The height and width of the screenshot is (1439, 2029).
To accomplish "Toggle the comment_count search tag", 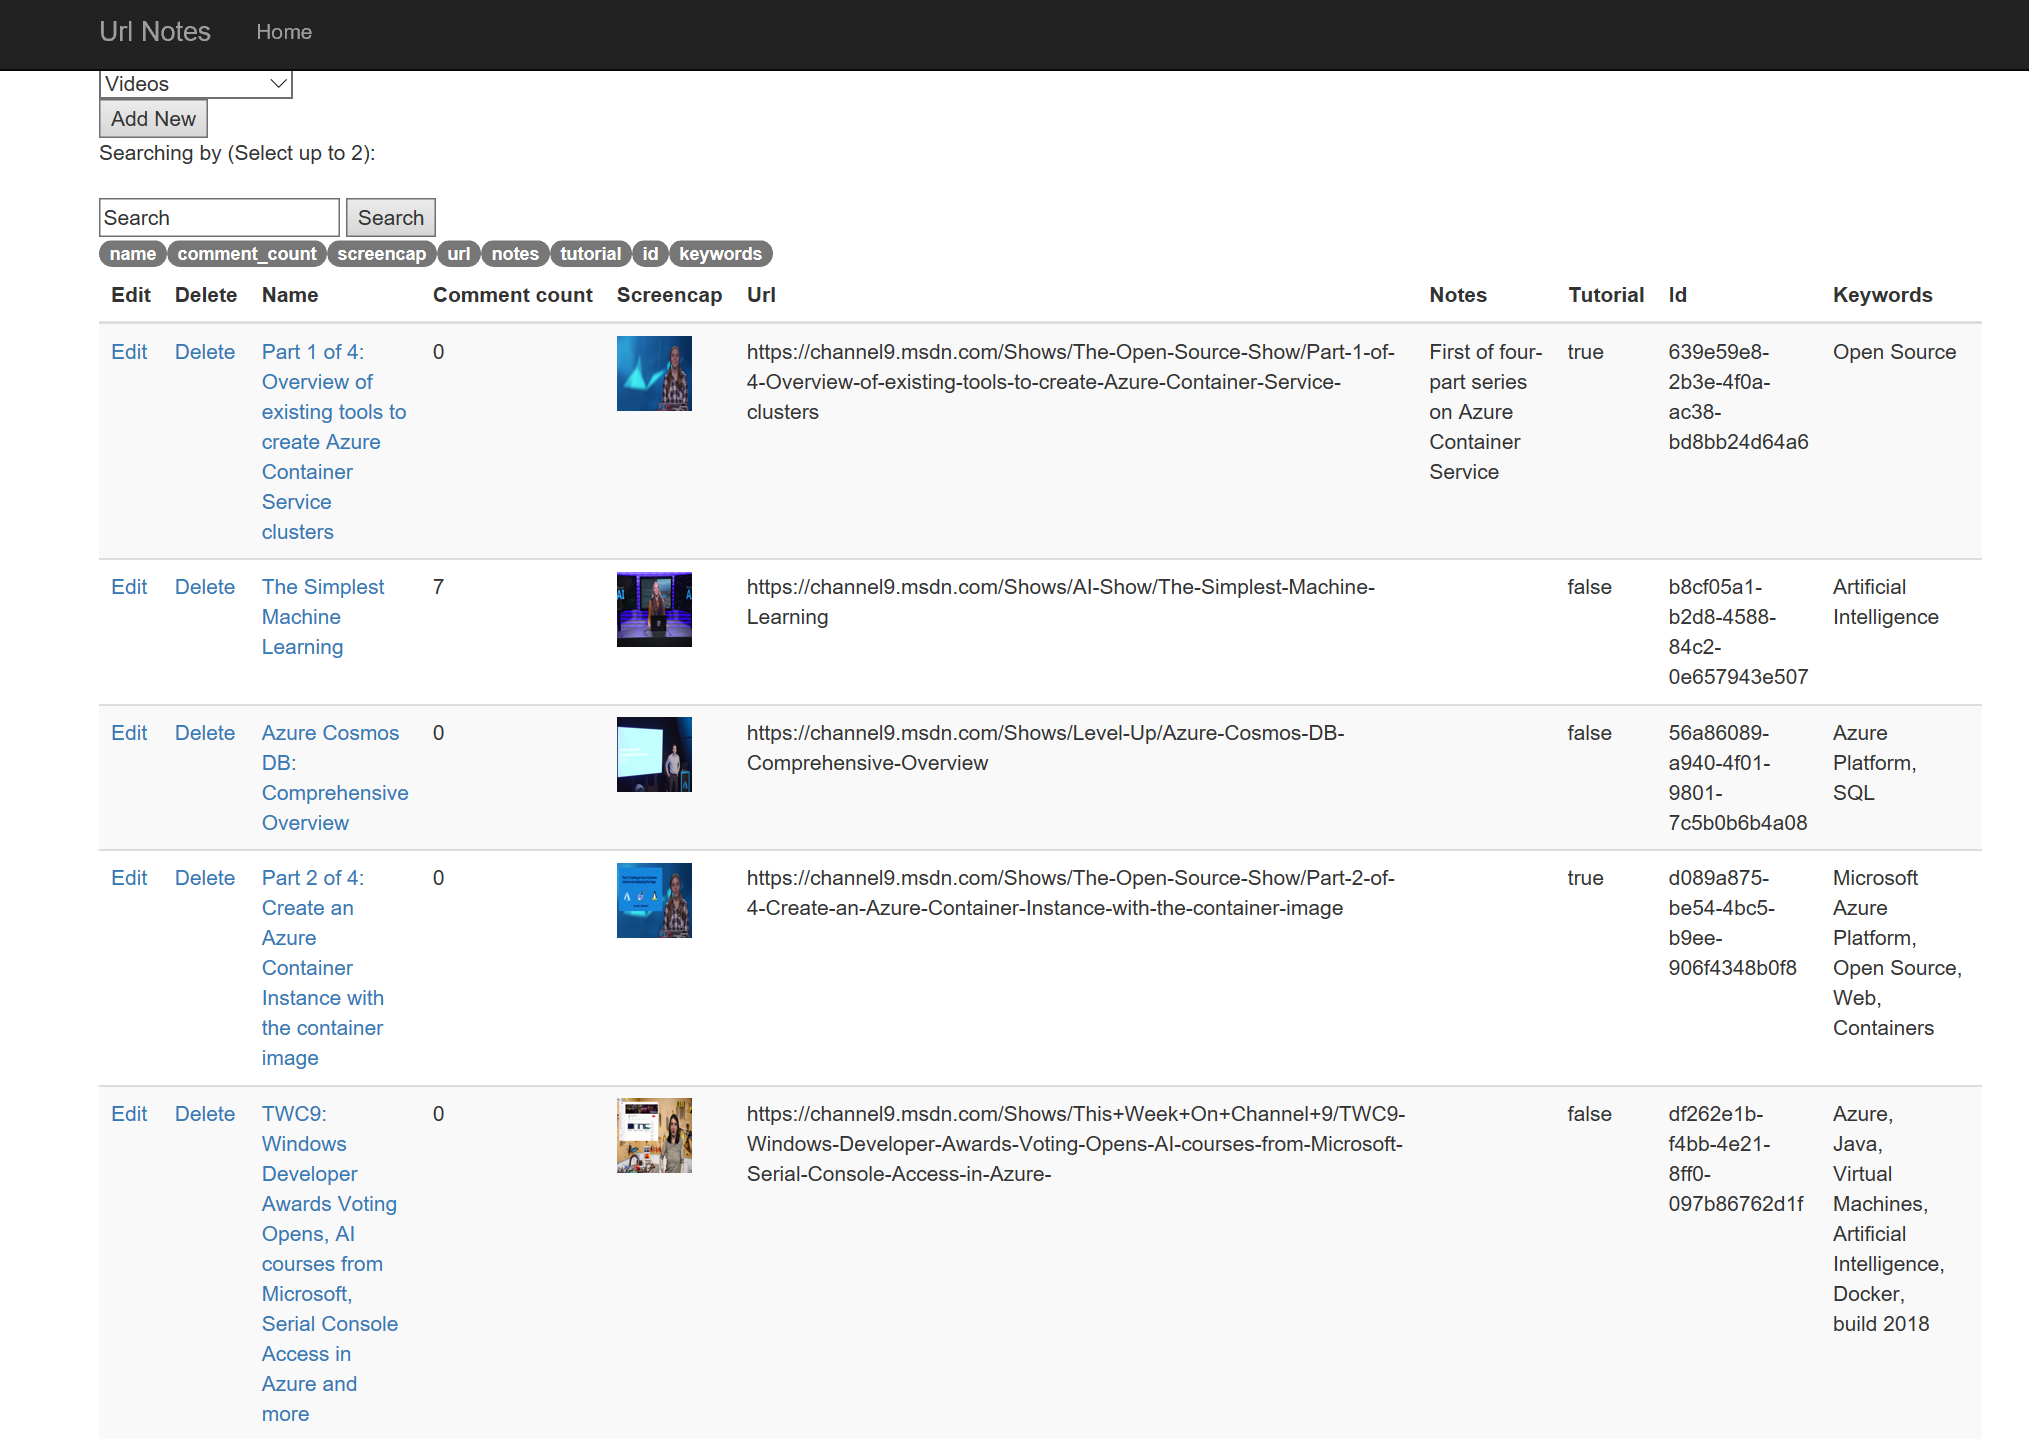I will point(246,254).
